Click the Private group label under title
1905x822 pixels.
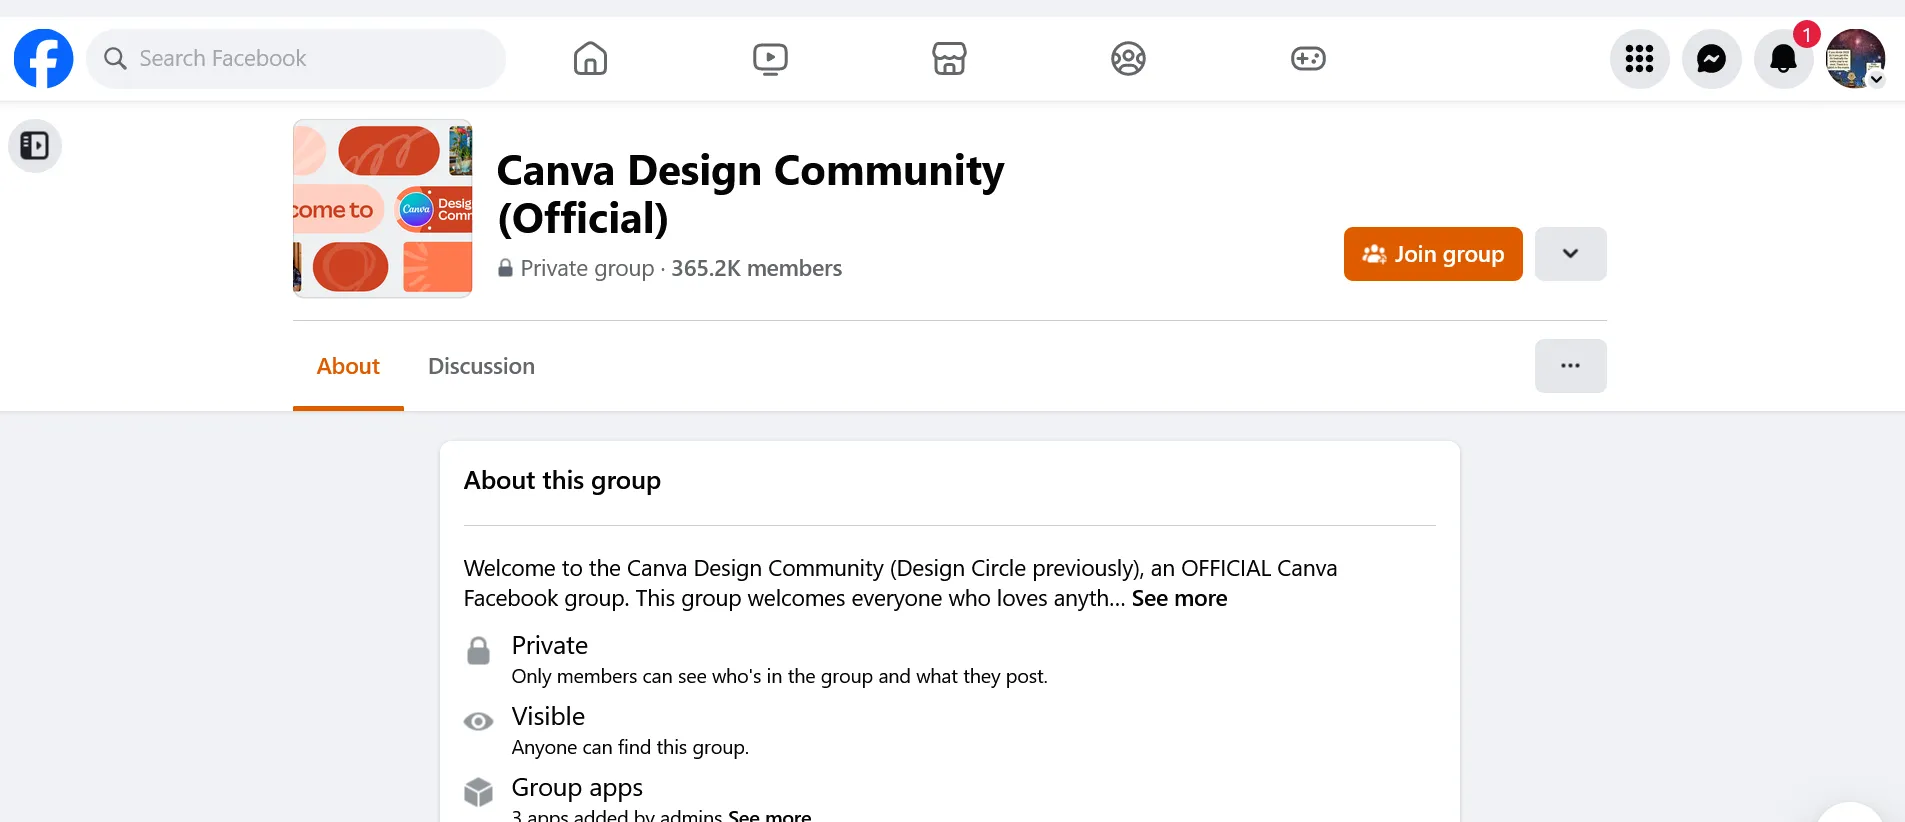point(587,268)
